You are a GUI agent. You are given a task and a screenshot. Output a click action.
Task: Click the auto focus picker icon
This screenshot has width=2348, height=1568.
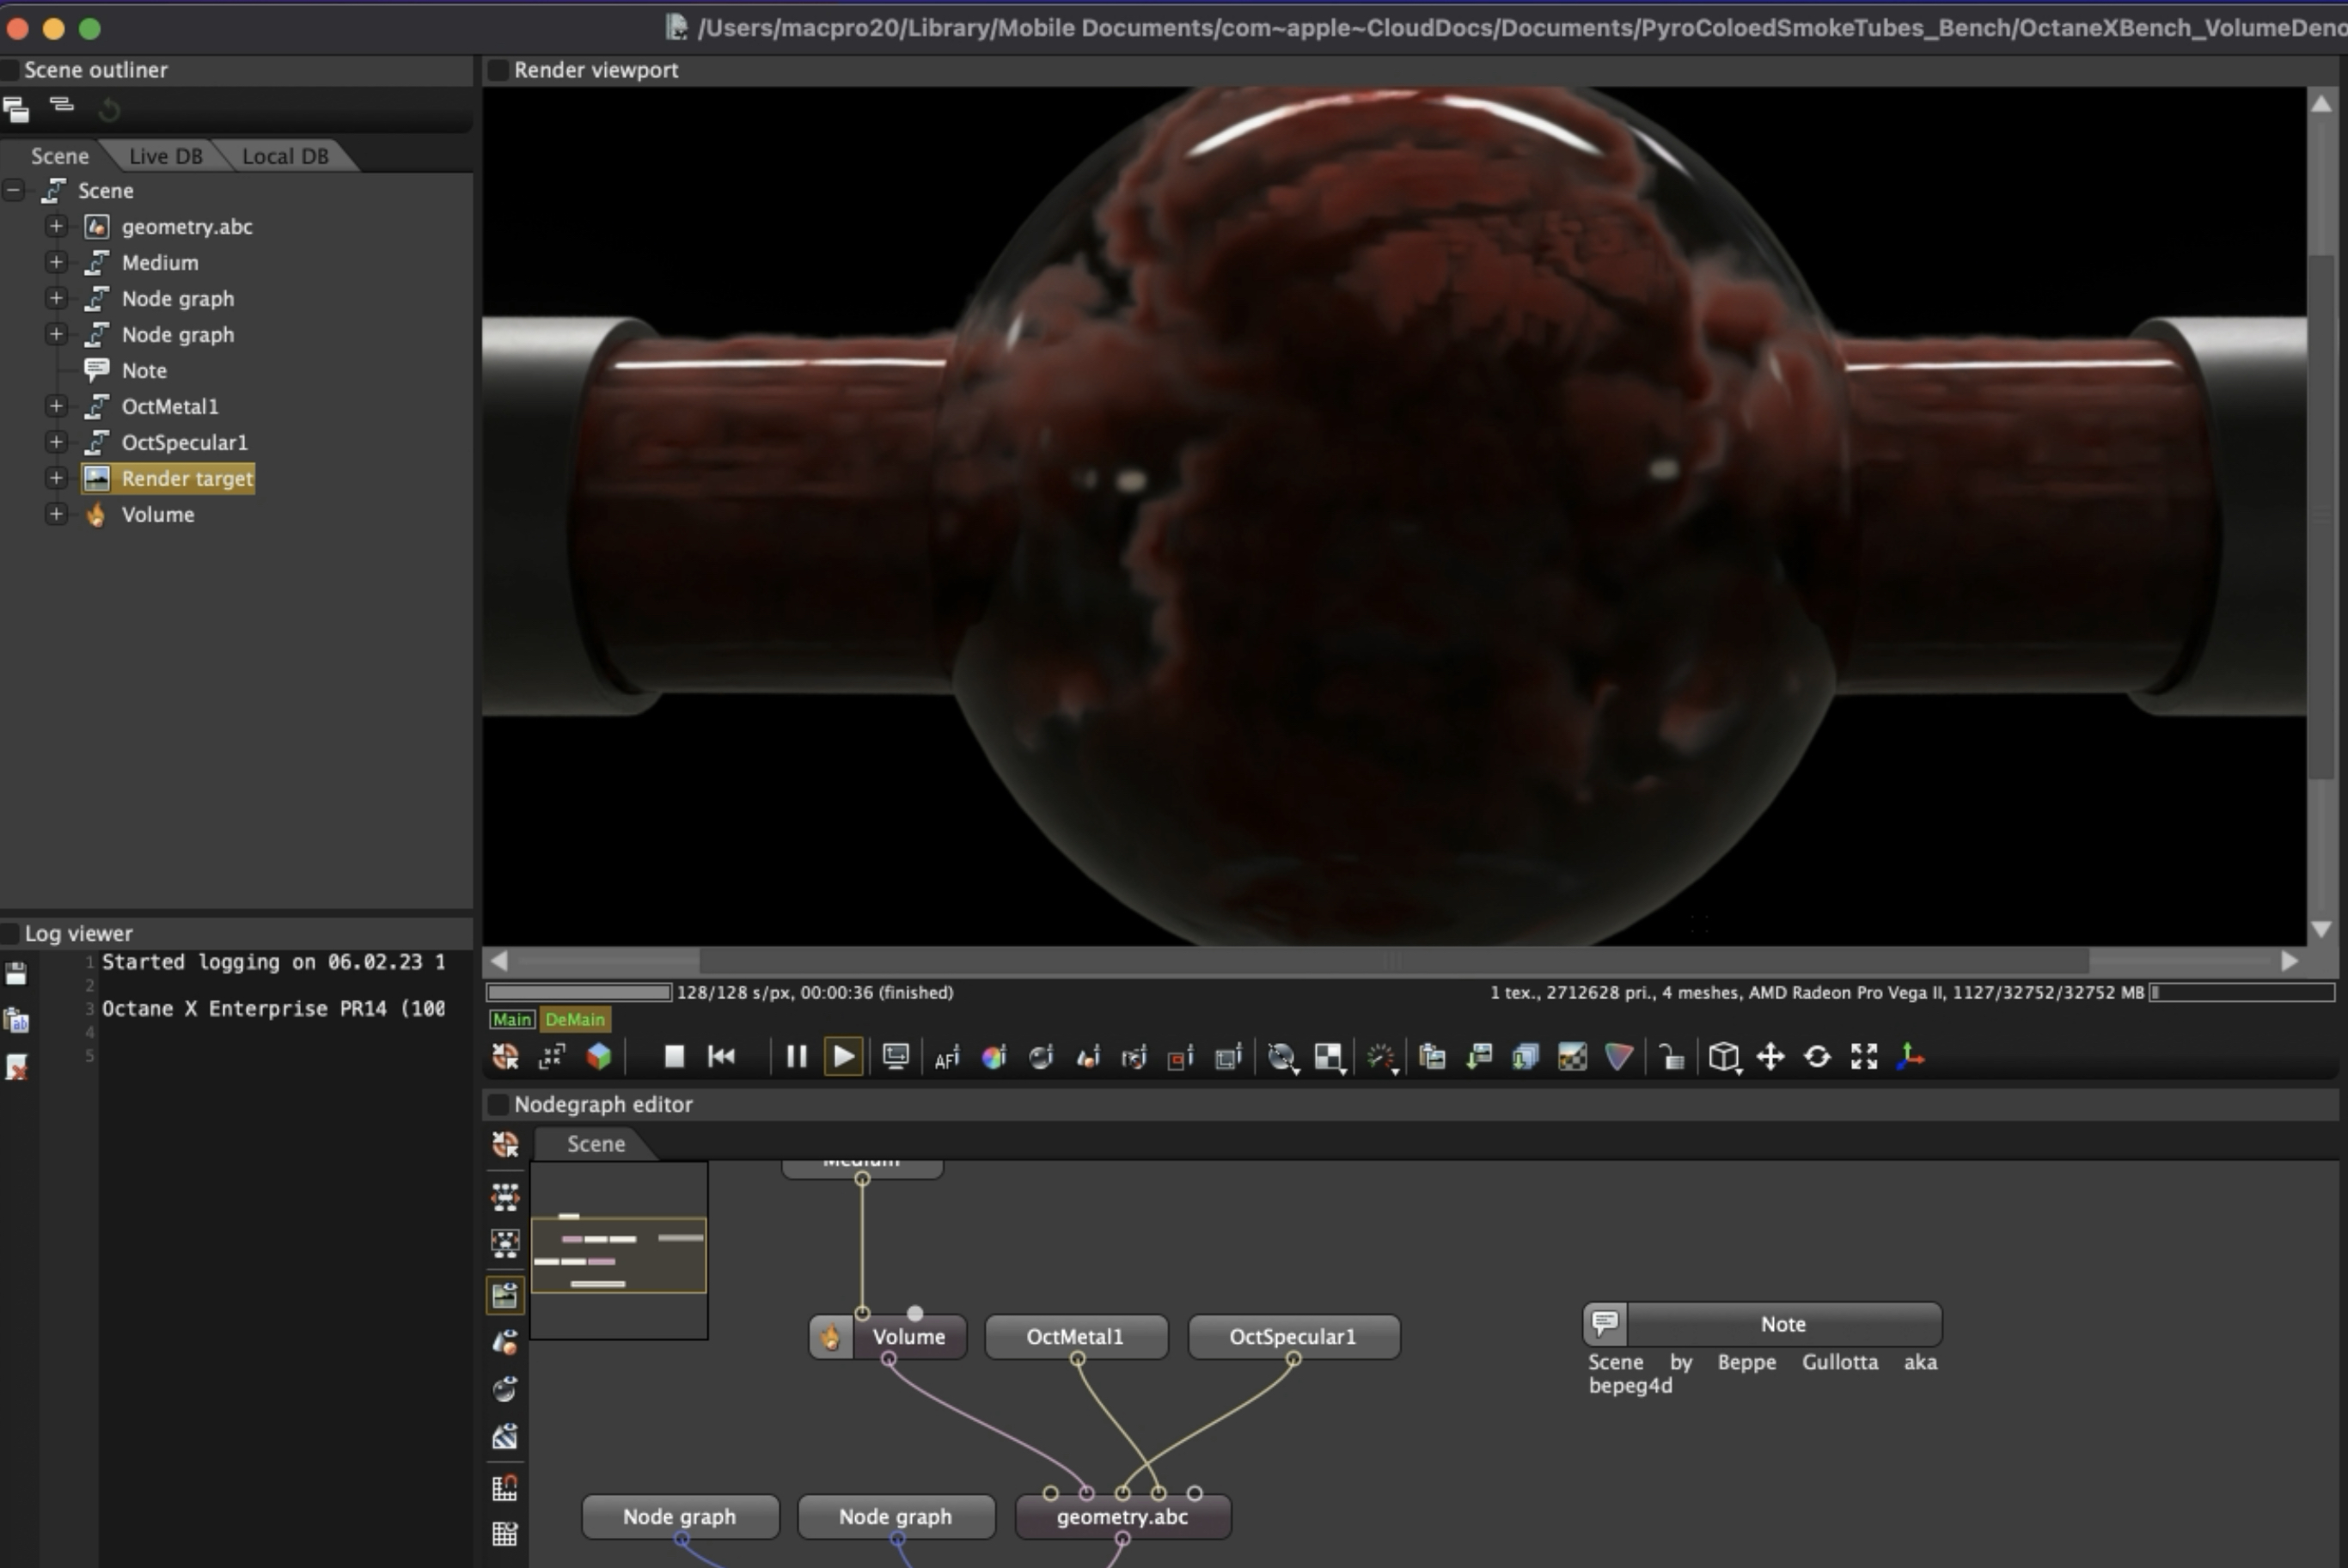946,1057
